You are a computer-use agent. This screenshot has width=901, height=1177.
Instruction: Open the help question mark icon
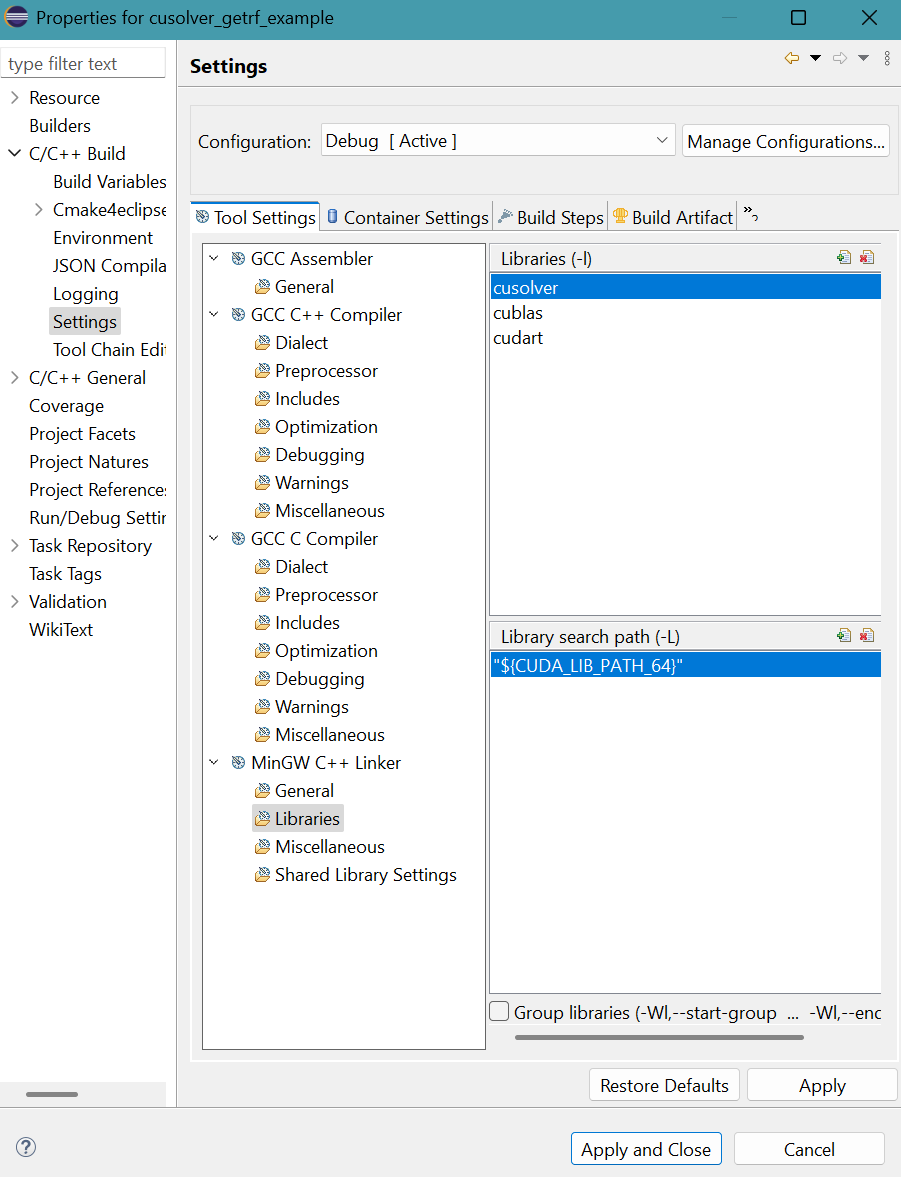pos(26,1148)
